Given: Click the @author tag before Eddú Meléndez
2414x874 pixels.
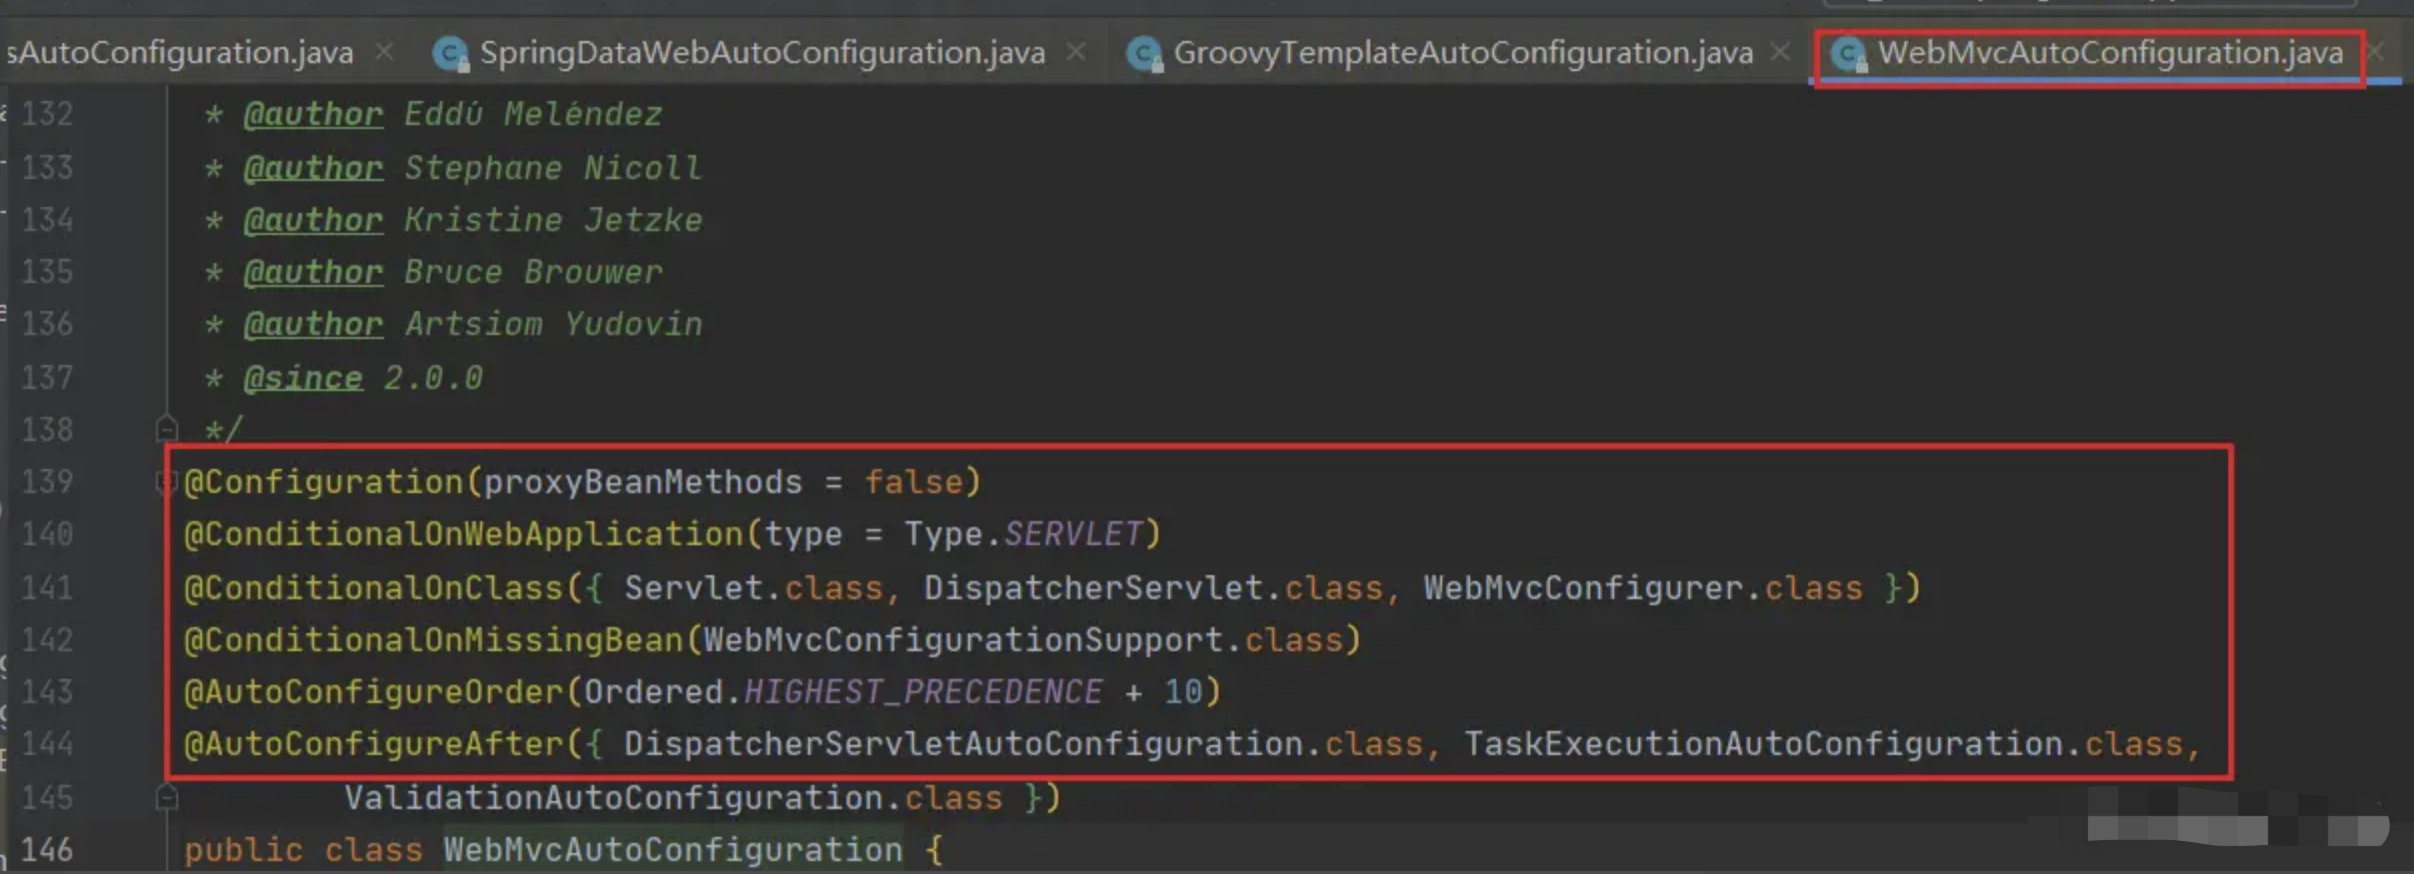Looking at the screenshot, I should [313, 115].
